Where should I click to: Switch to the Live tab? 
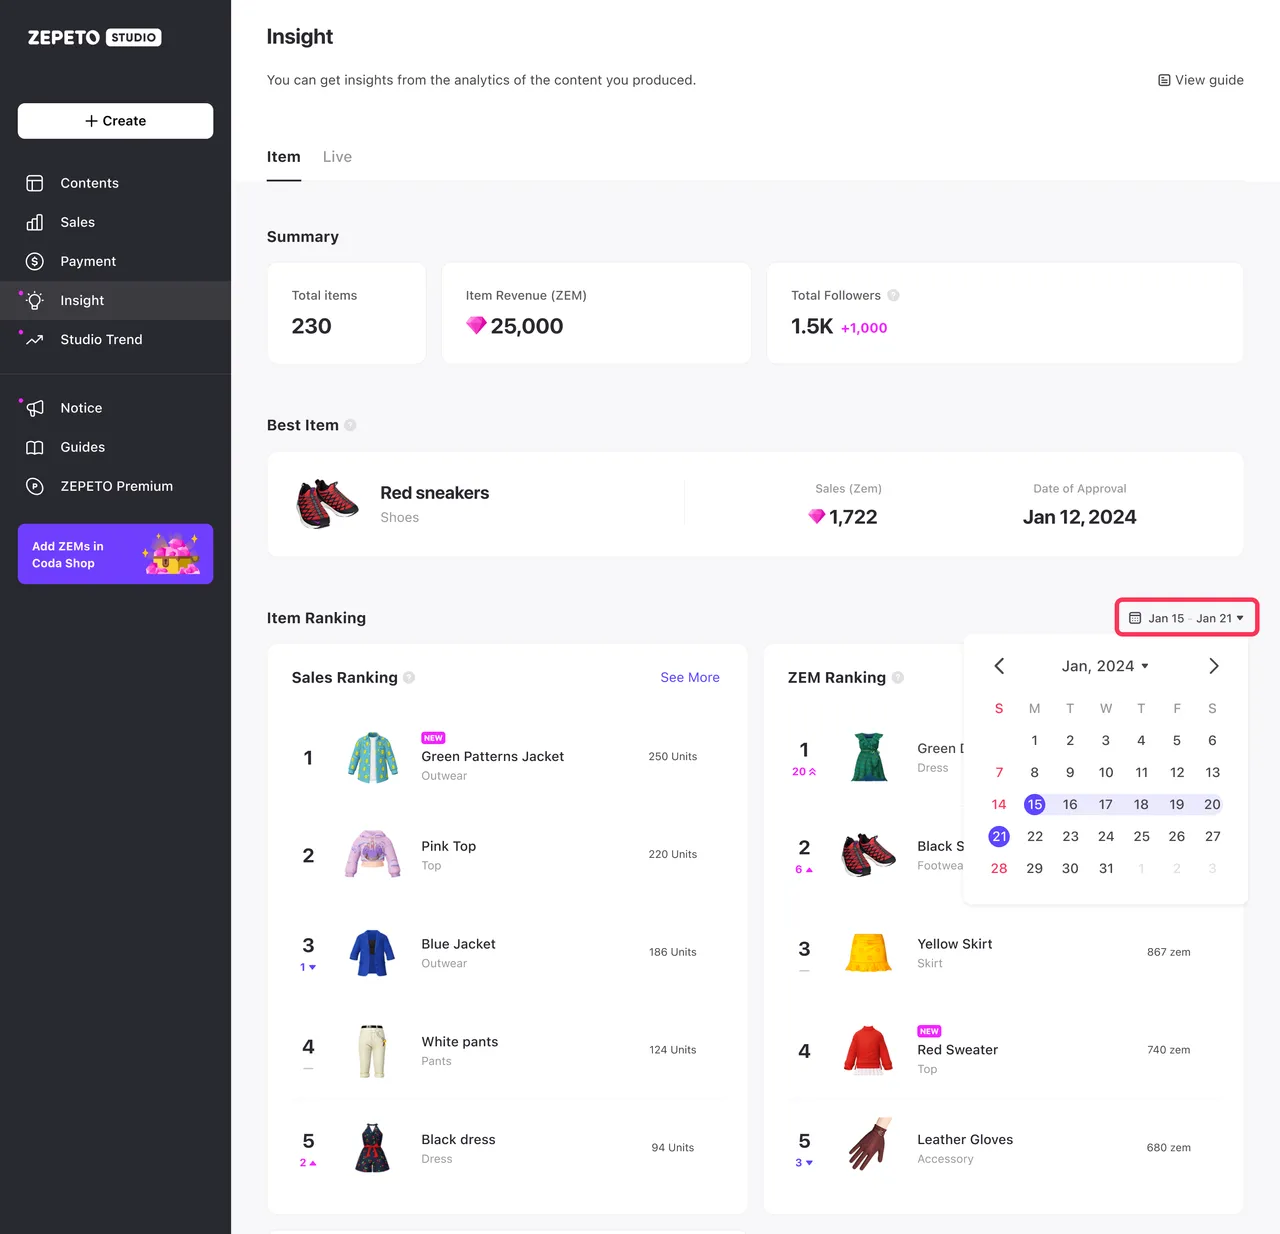[x=337, y=156]
